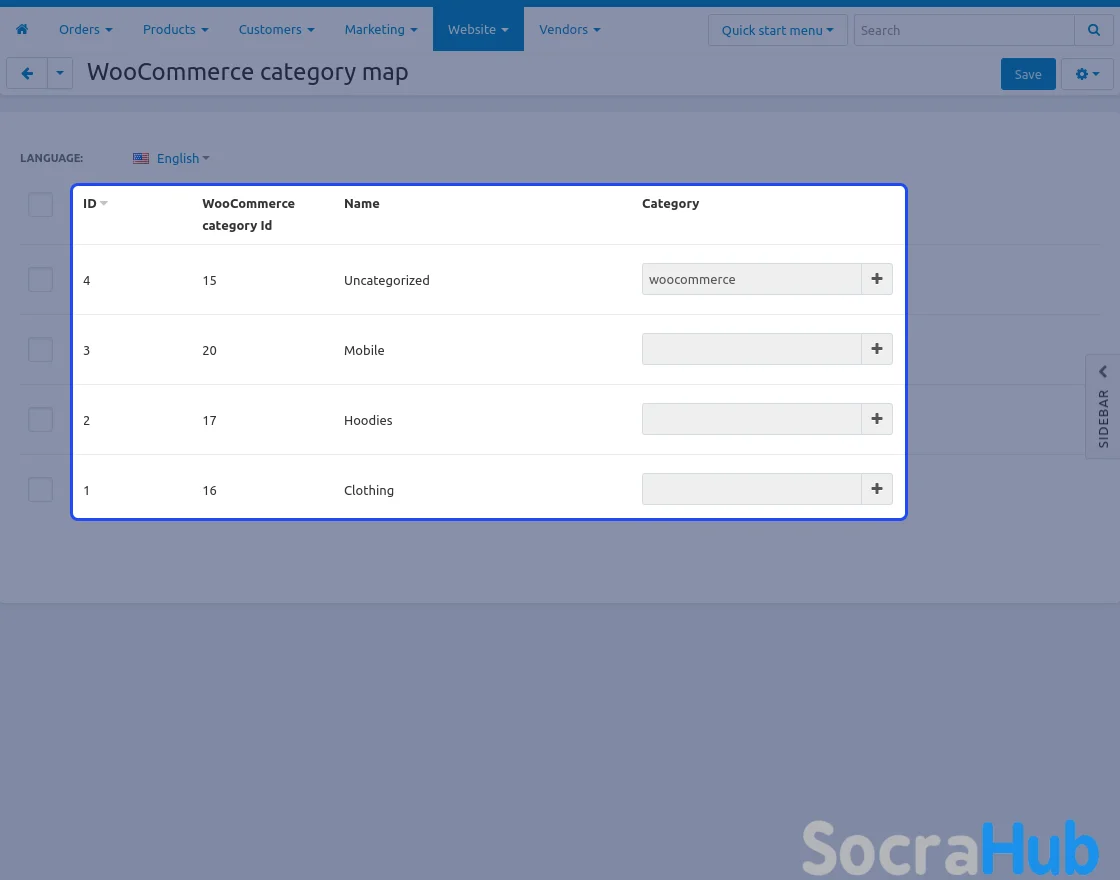
Task: Sort table by ID column
Action: tap(92, 204)
